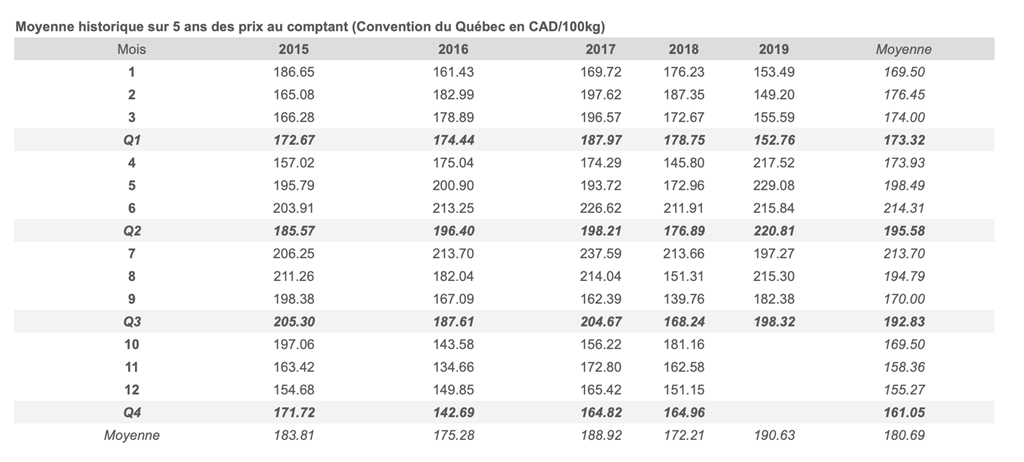Viewport: 1024px width, 462px height.
Task: Click the 2016 column header
Action: tap(453, 49)
